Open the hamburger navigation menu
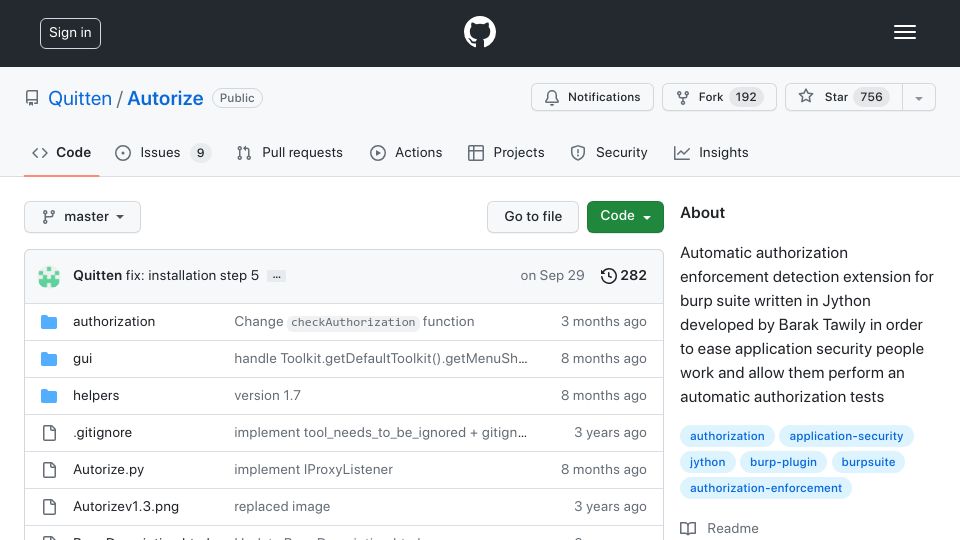Screen dimensions: 960x540 click(x=904, y=32)
